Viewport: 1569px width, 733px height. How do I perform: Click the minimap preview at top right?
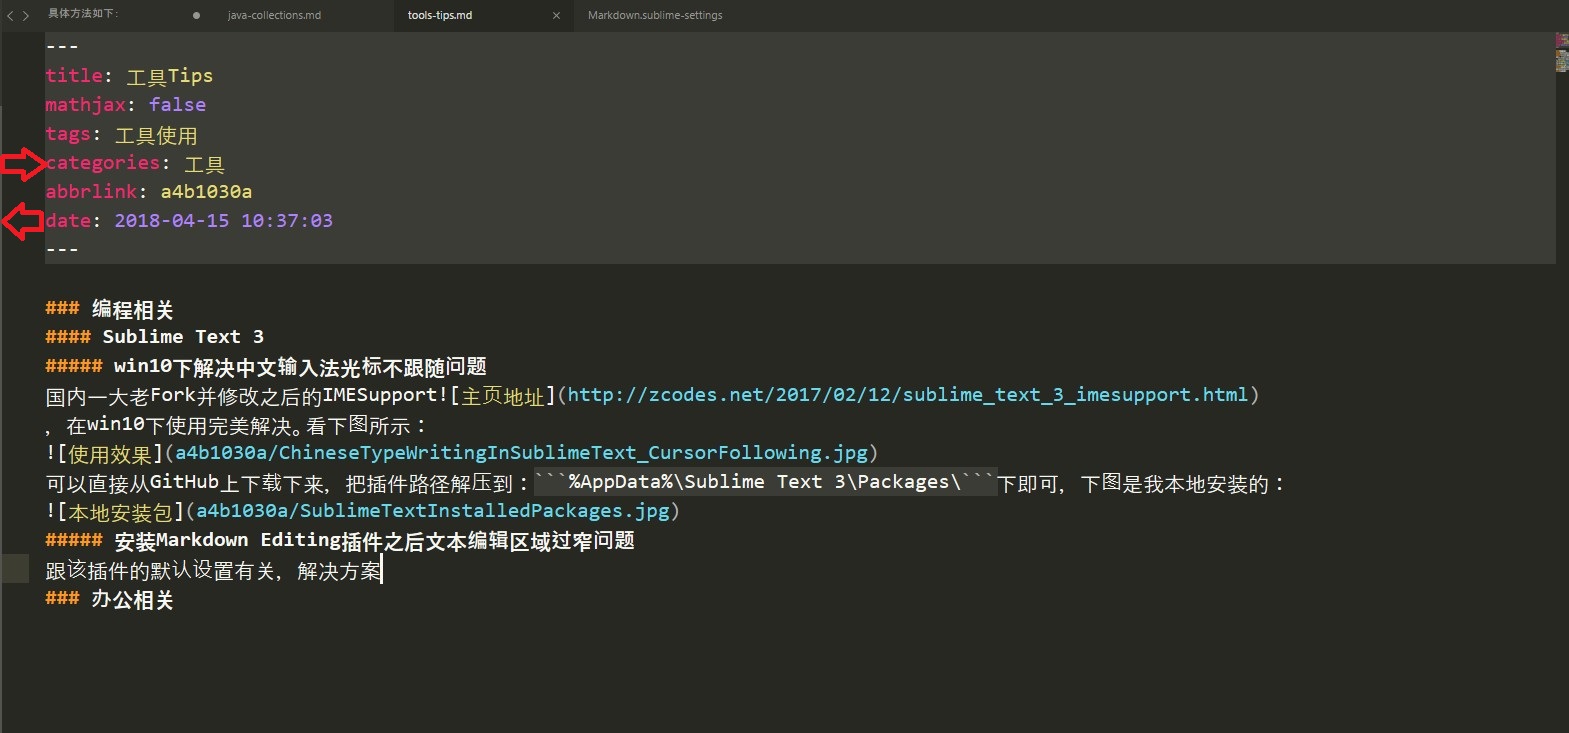point(1561,52)
